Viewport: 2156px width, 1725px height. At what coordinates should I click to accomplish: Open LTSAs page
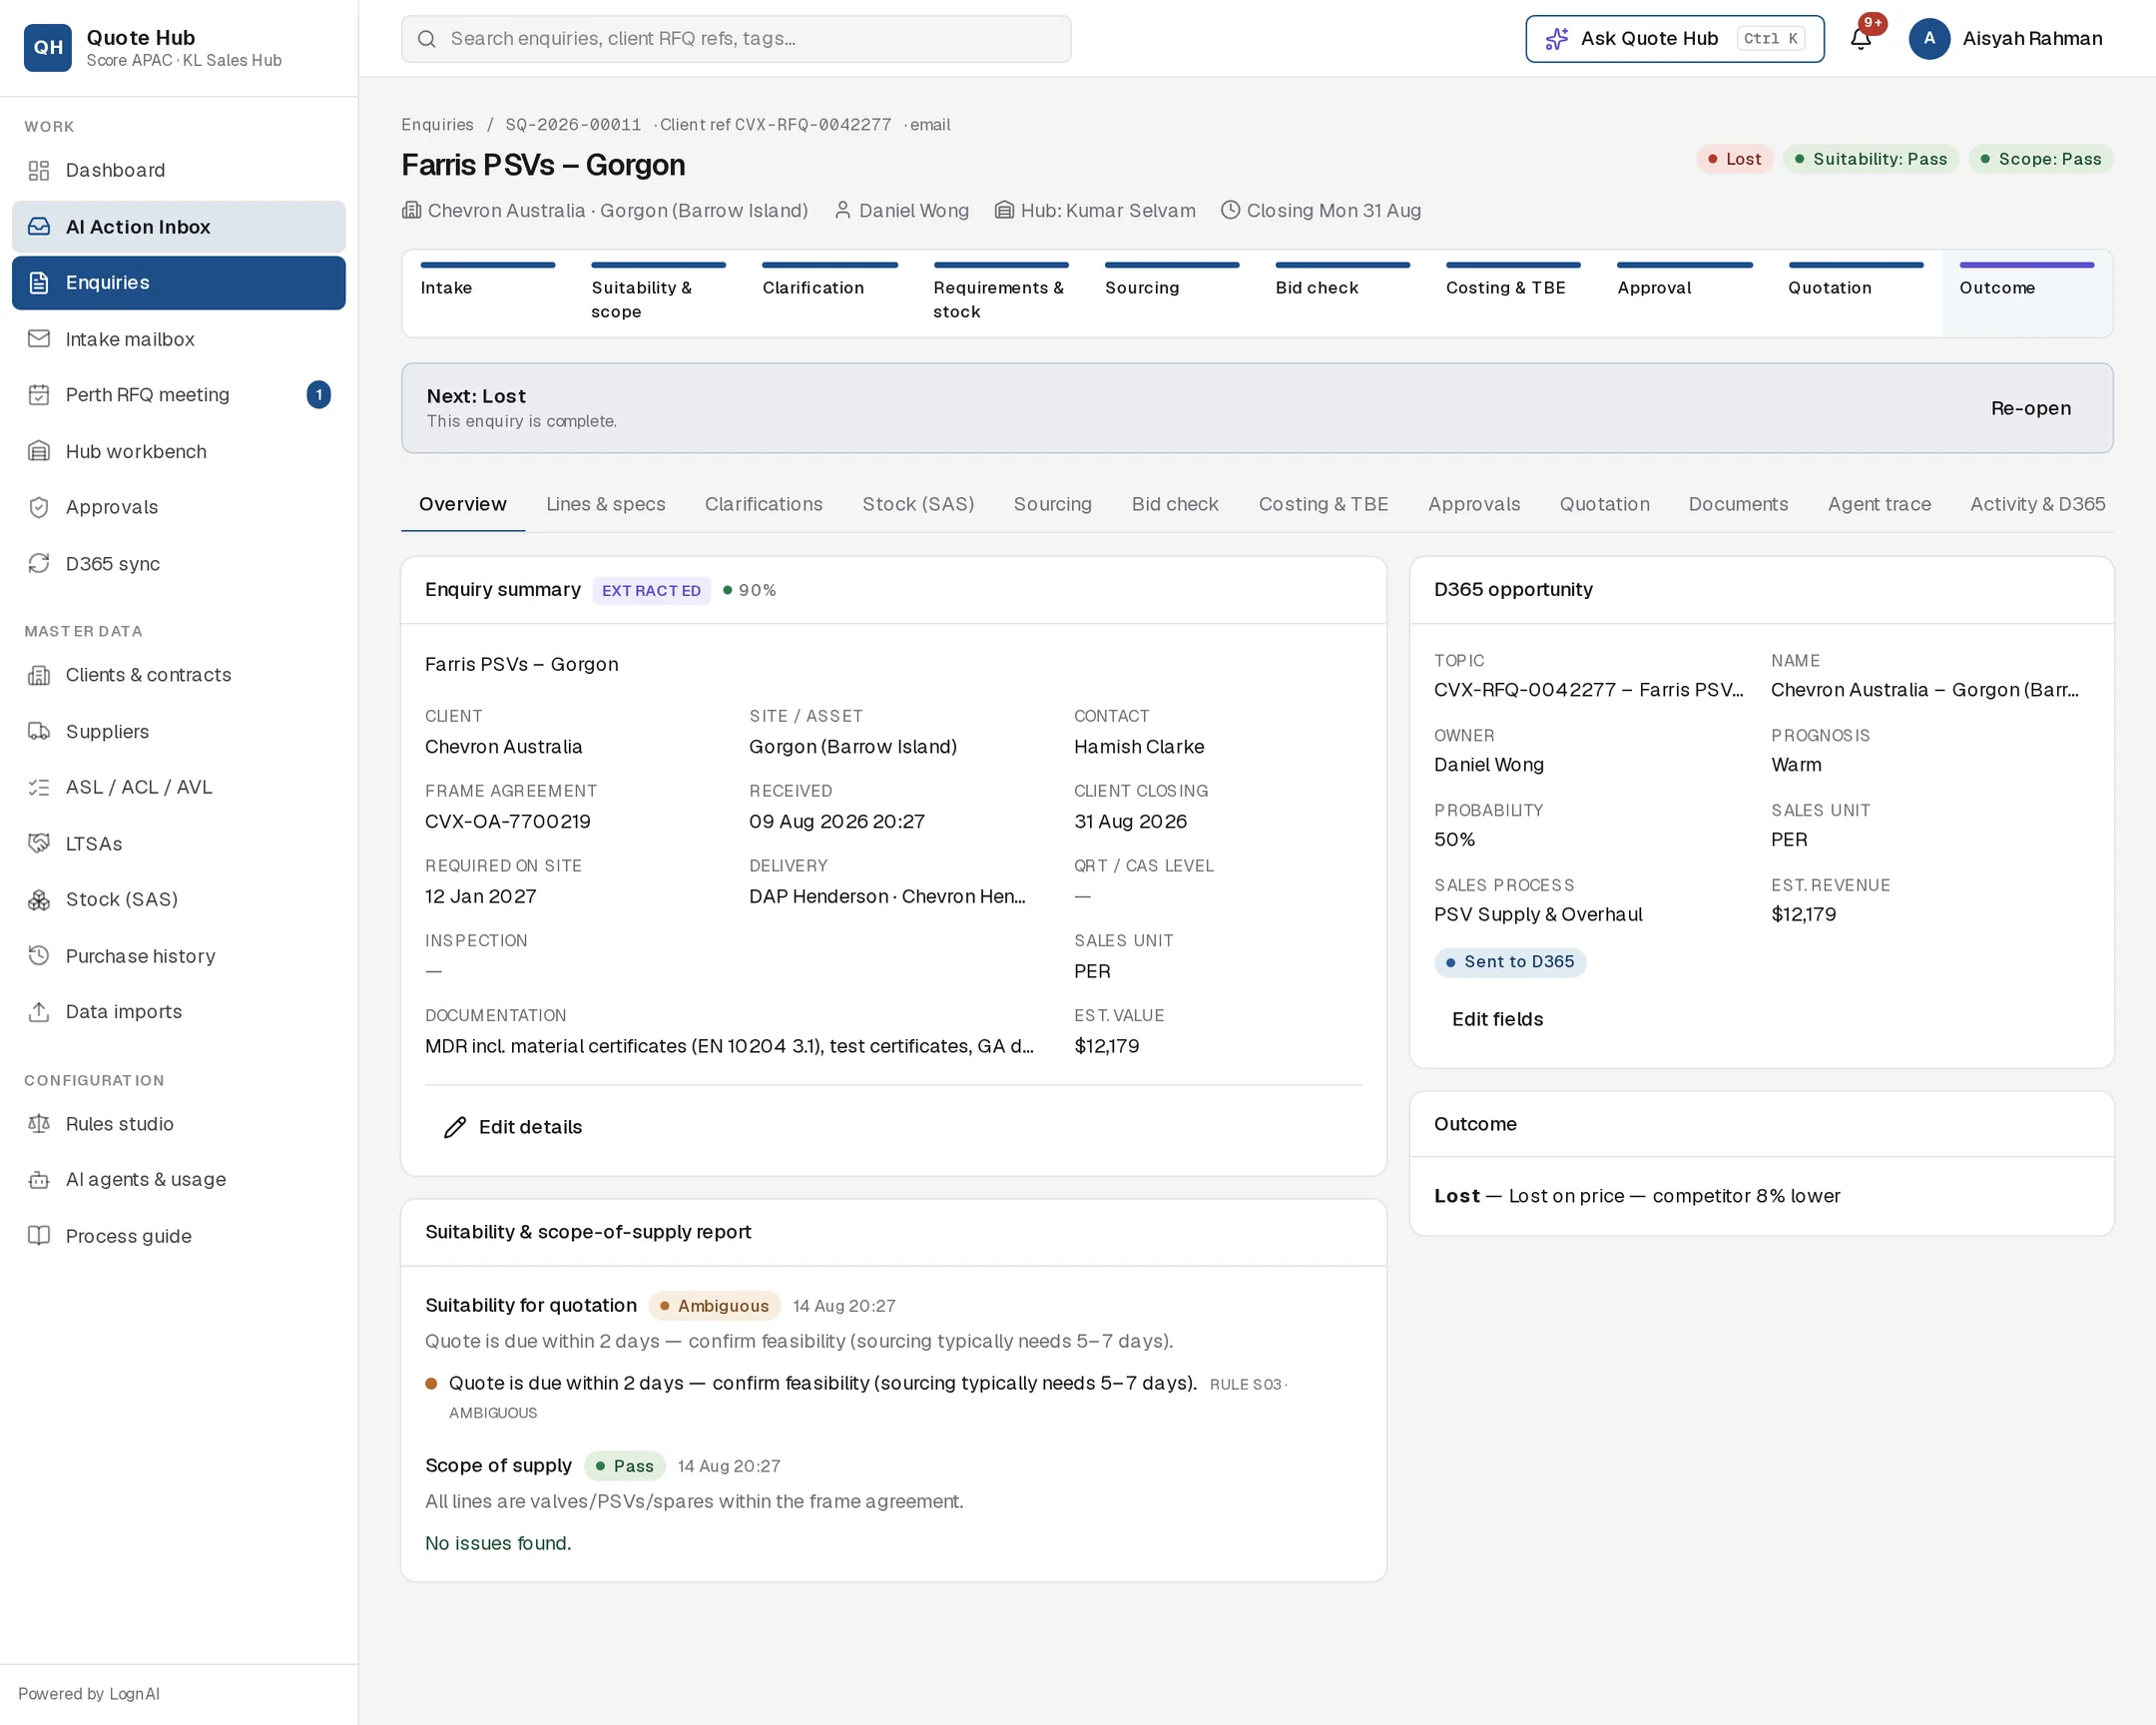click(x=179, y=844)
